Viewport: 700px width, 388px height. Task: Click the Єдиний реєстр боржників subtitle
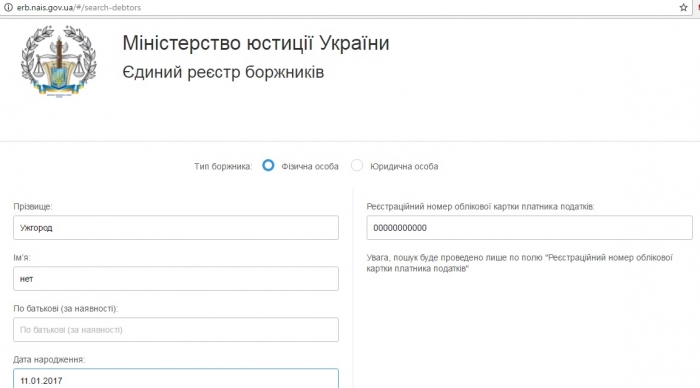(223, 72)
